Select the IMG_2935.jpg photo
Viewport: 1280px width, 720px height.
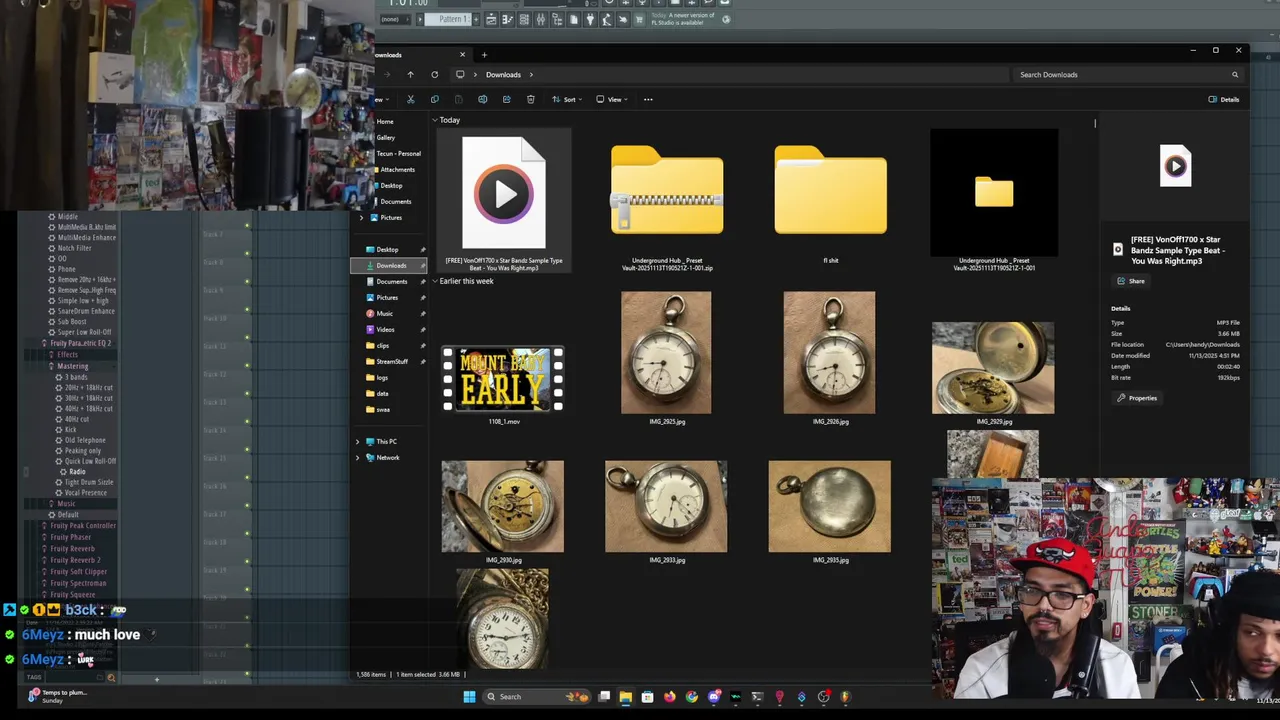829,506
